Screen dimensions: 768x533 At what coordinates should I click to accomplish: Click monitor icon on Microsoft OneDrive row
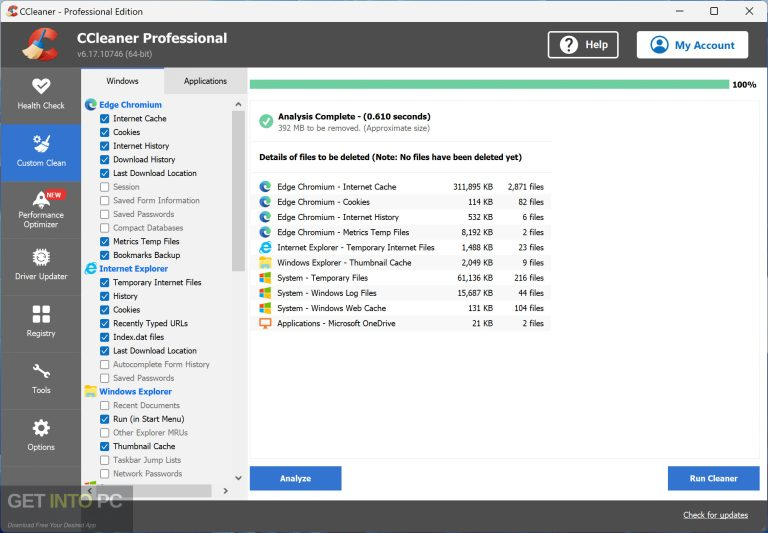tap(265, 323)
